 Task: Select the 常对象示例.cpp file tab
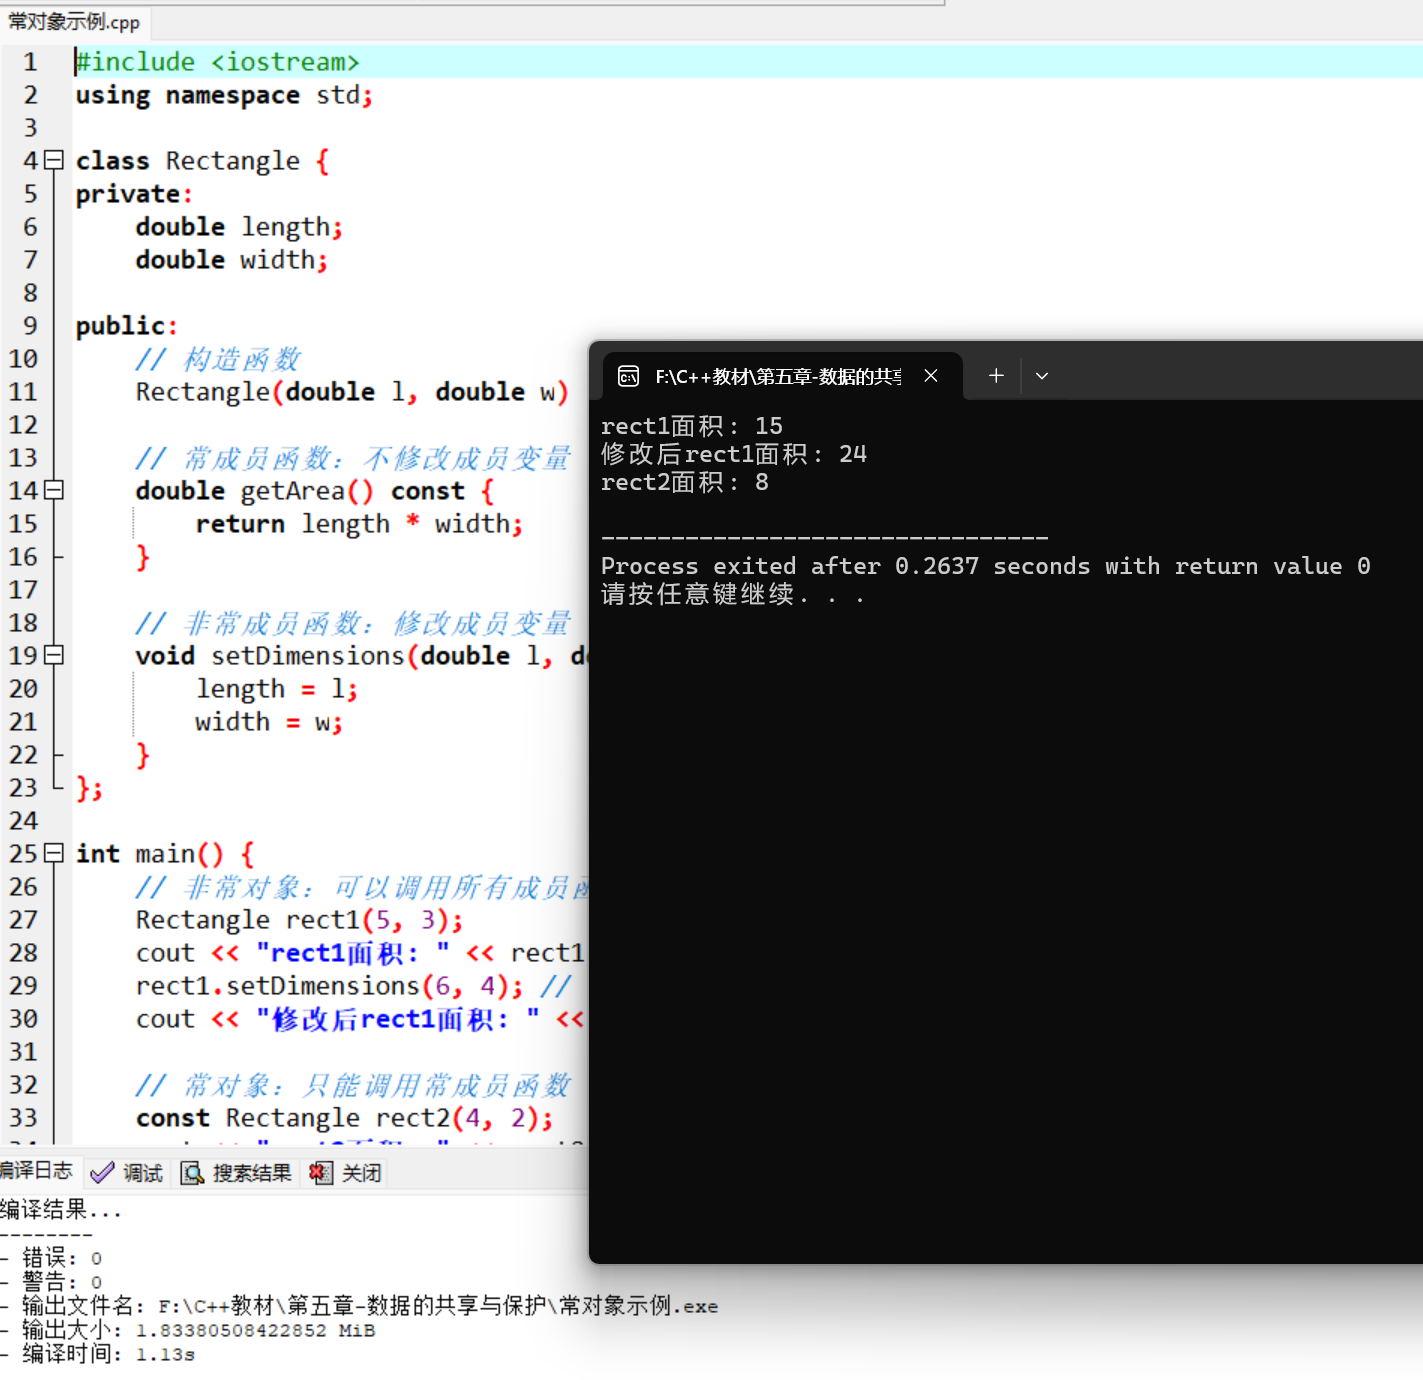[x=75, y=21]
